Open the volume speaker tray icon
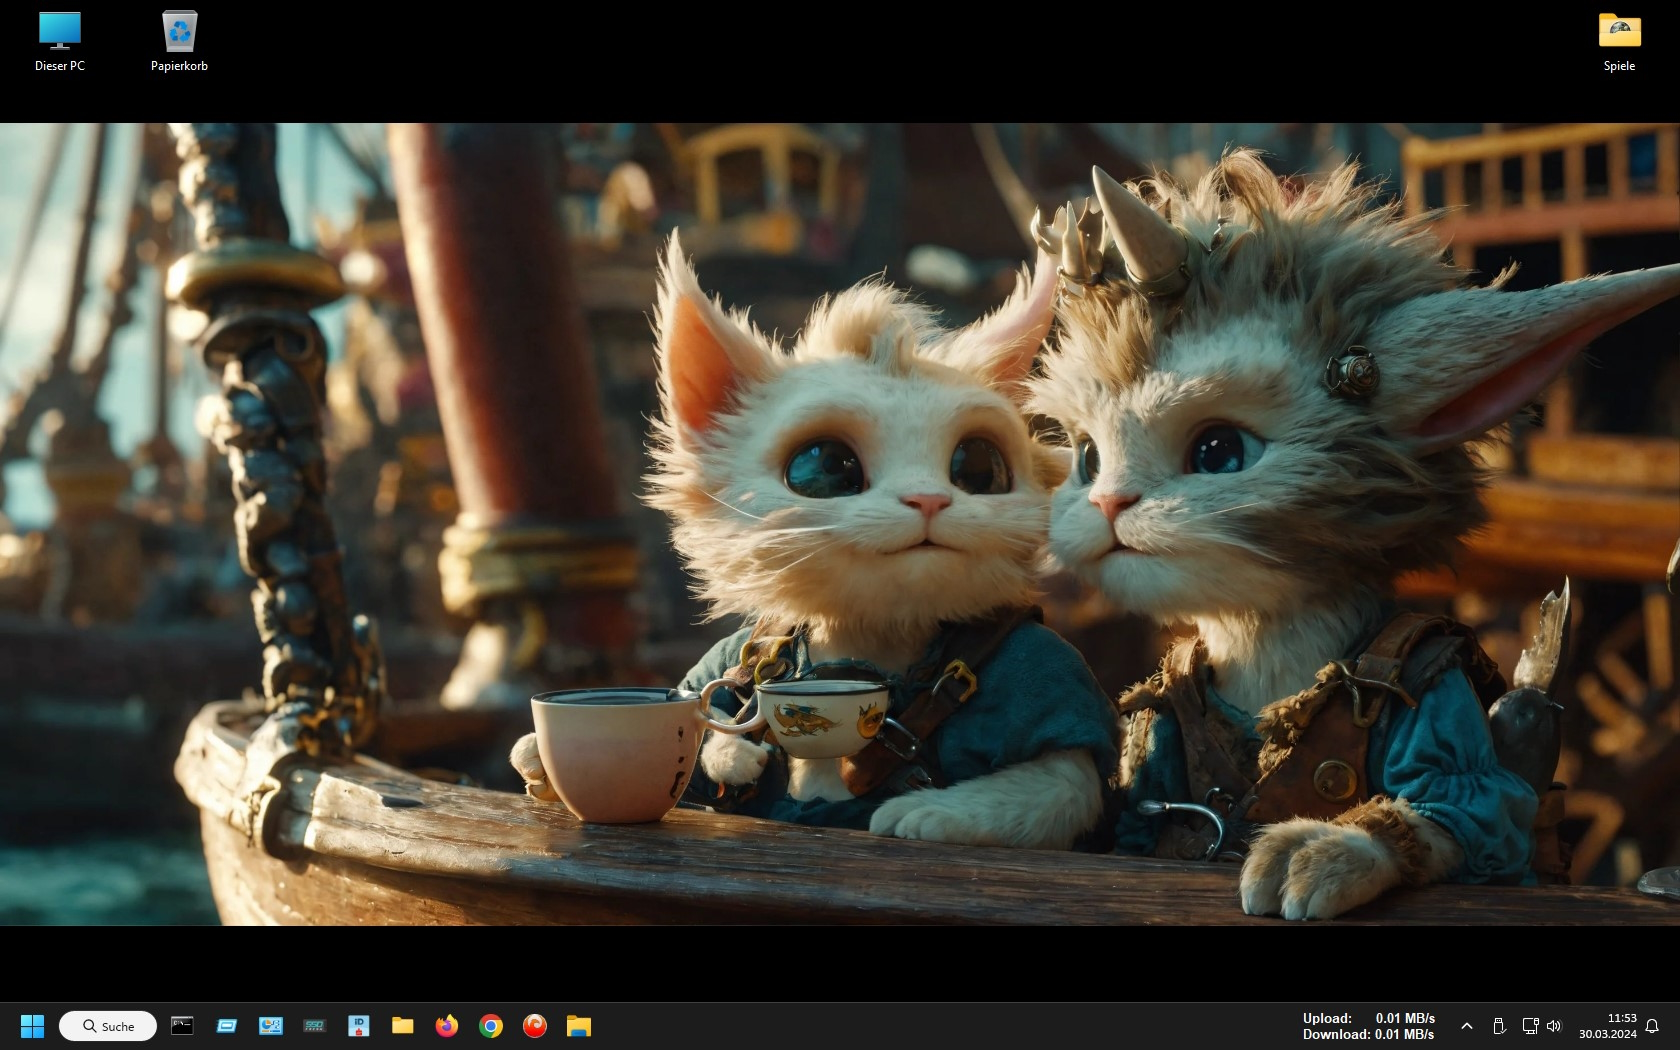 [x=1554, y=1026]
